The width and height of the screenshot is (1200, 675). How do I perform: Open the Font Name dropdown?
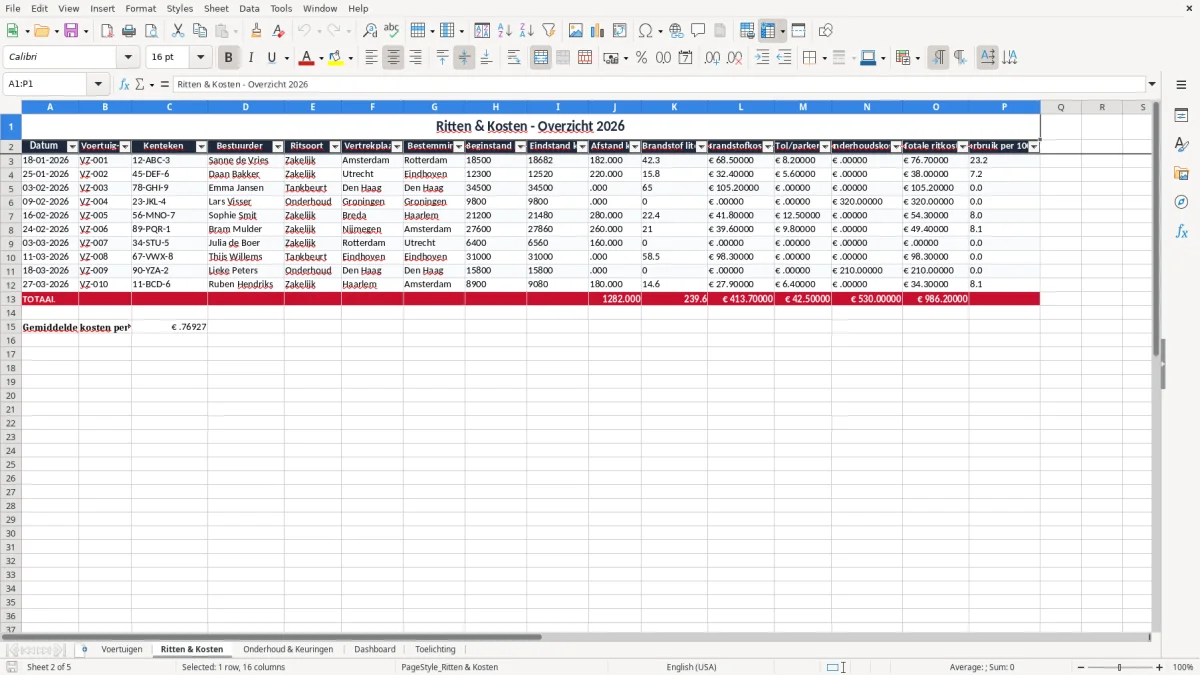[128, 58]
